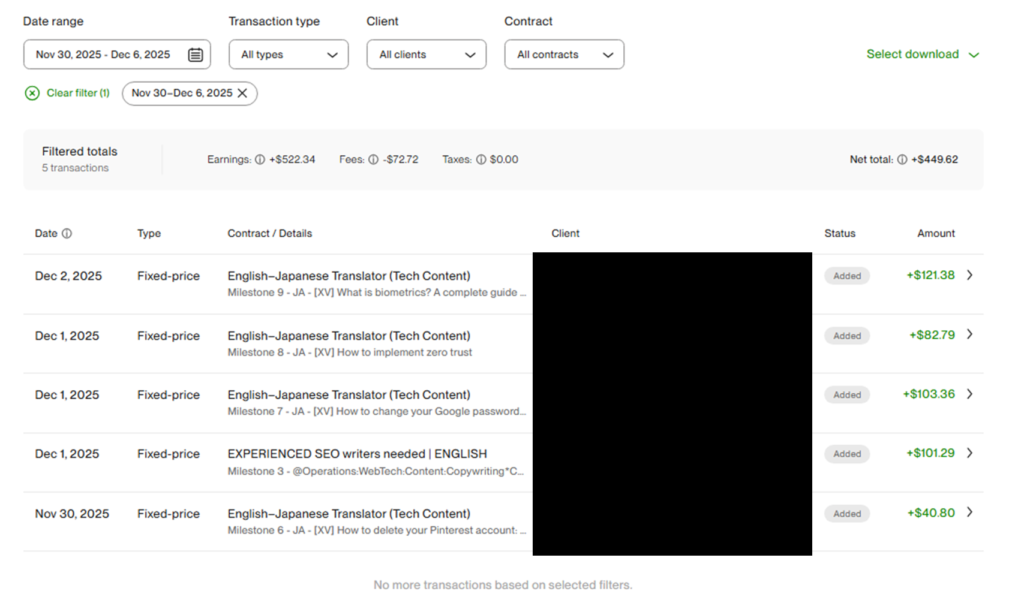Open EXPERIENCED SEO writers needed contract
1024x603 pixels.
(x=357, y=454)
